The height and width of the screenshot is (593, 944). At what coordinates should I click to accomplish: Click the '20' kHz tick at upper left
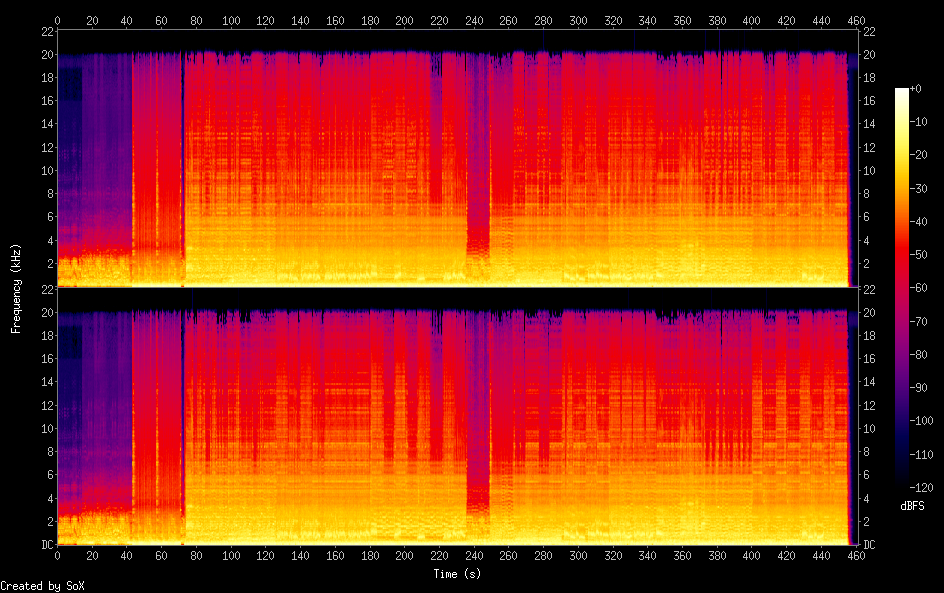[x=45, y=55]
